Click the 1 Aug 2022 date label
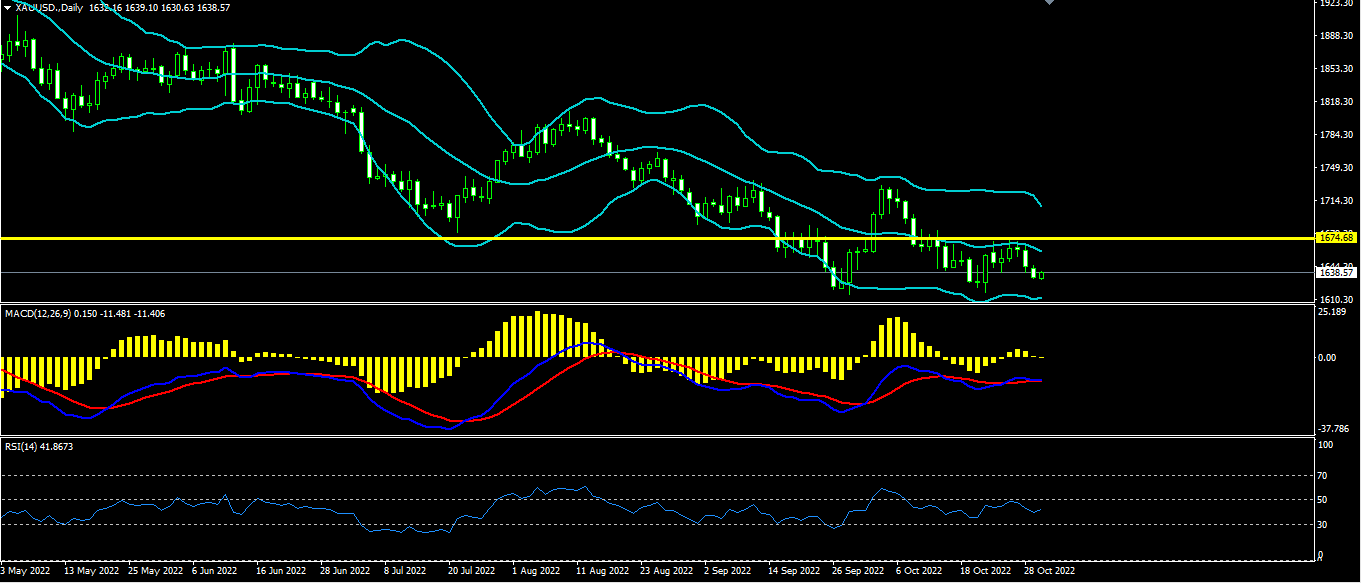Screen dimensions: 1362x584 click(534, 571)
